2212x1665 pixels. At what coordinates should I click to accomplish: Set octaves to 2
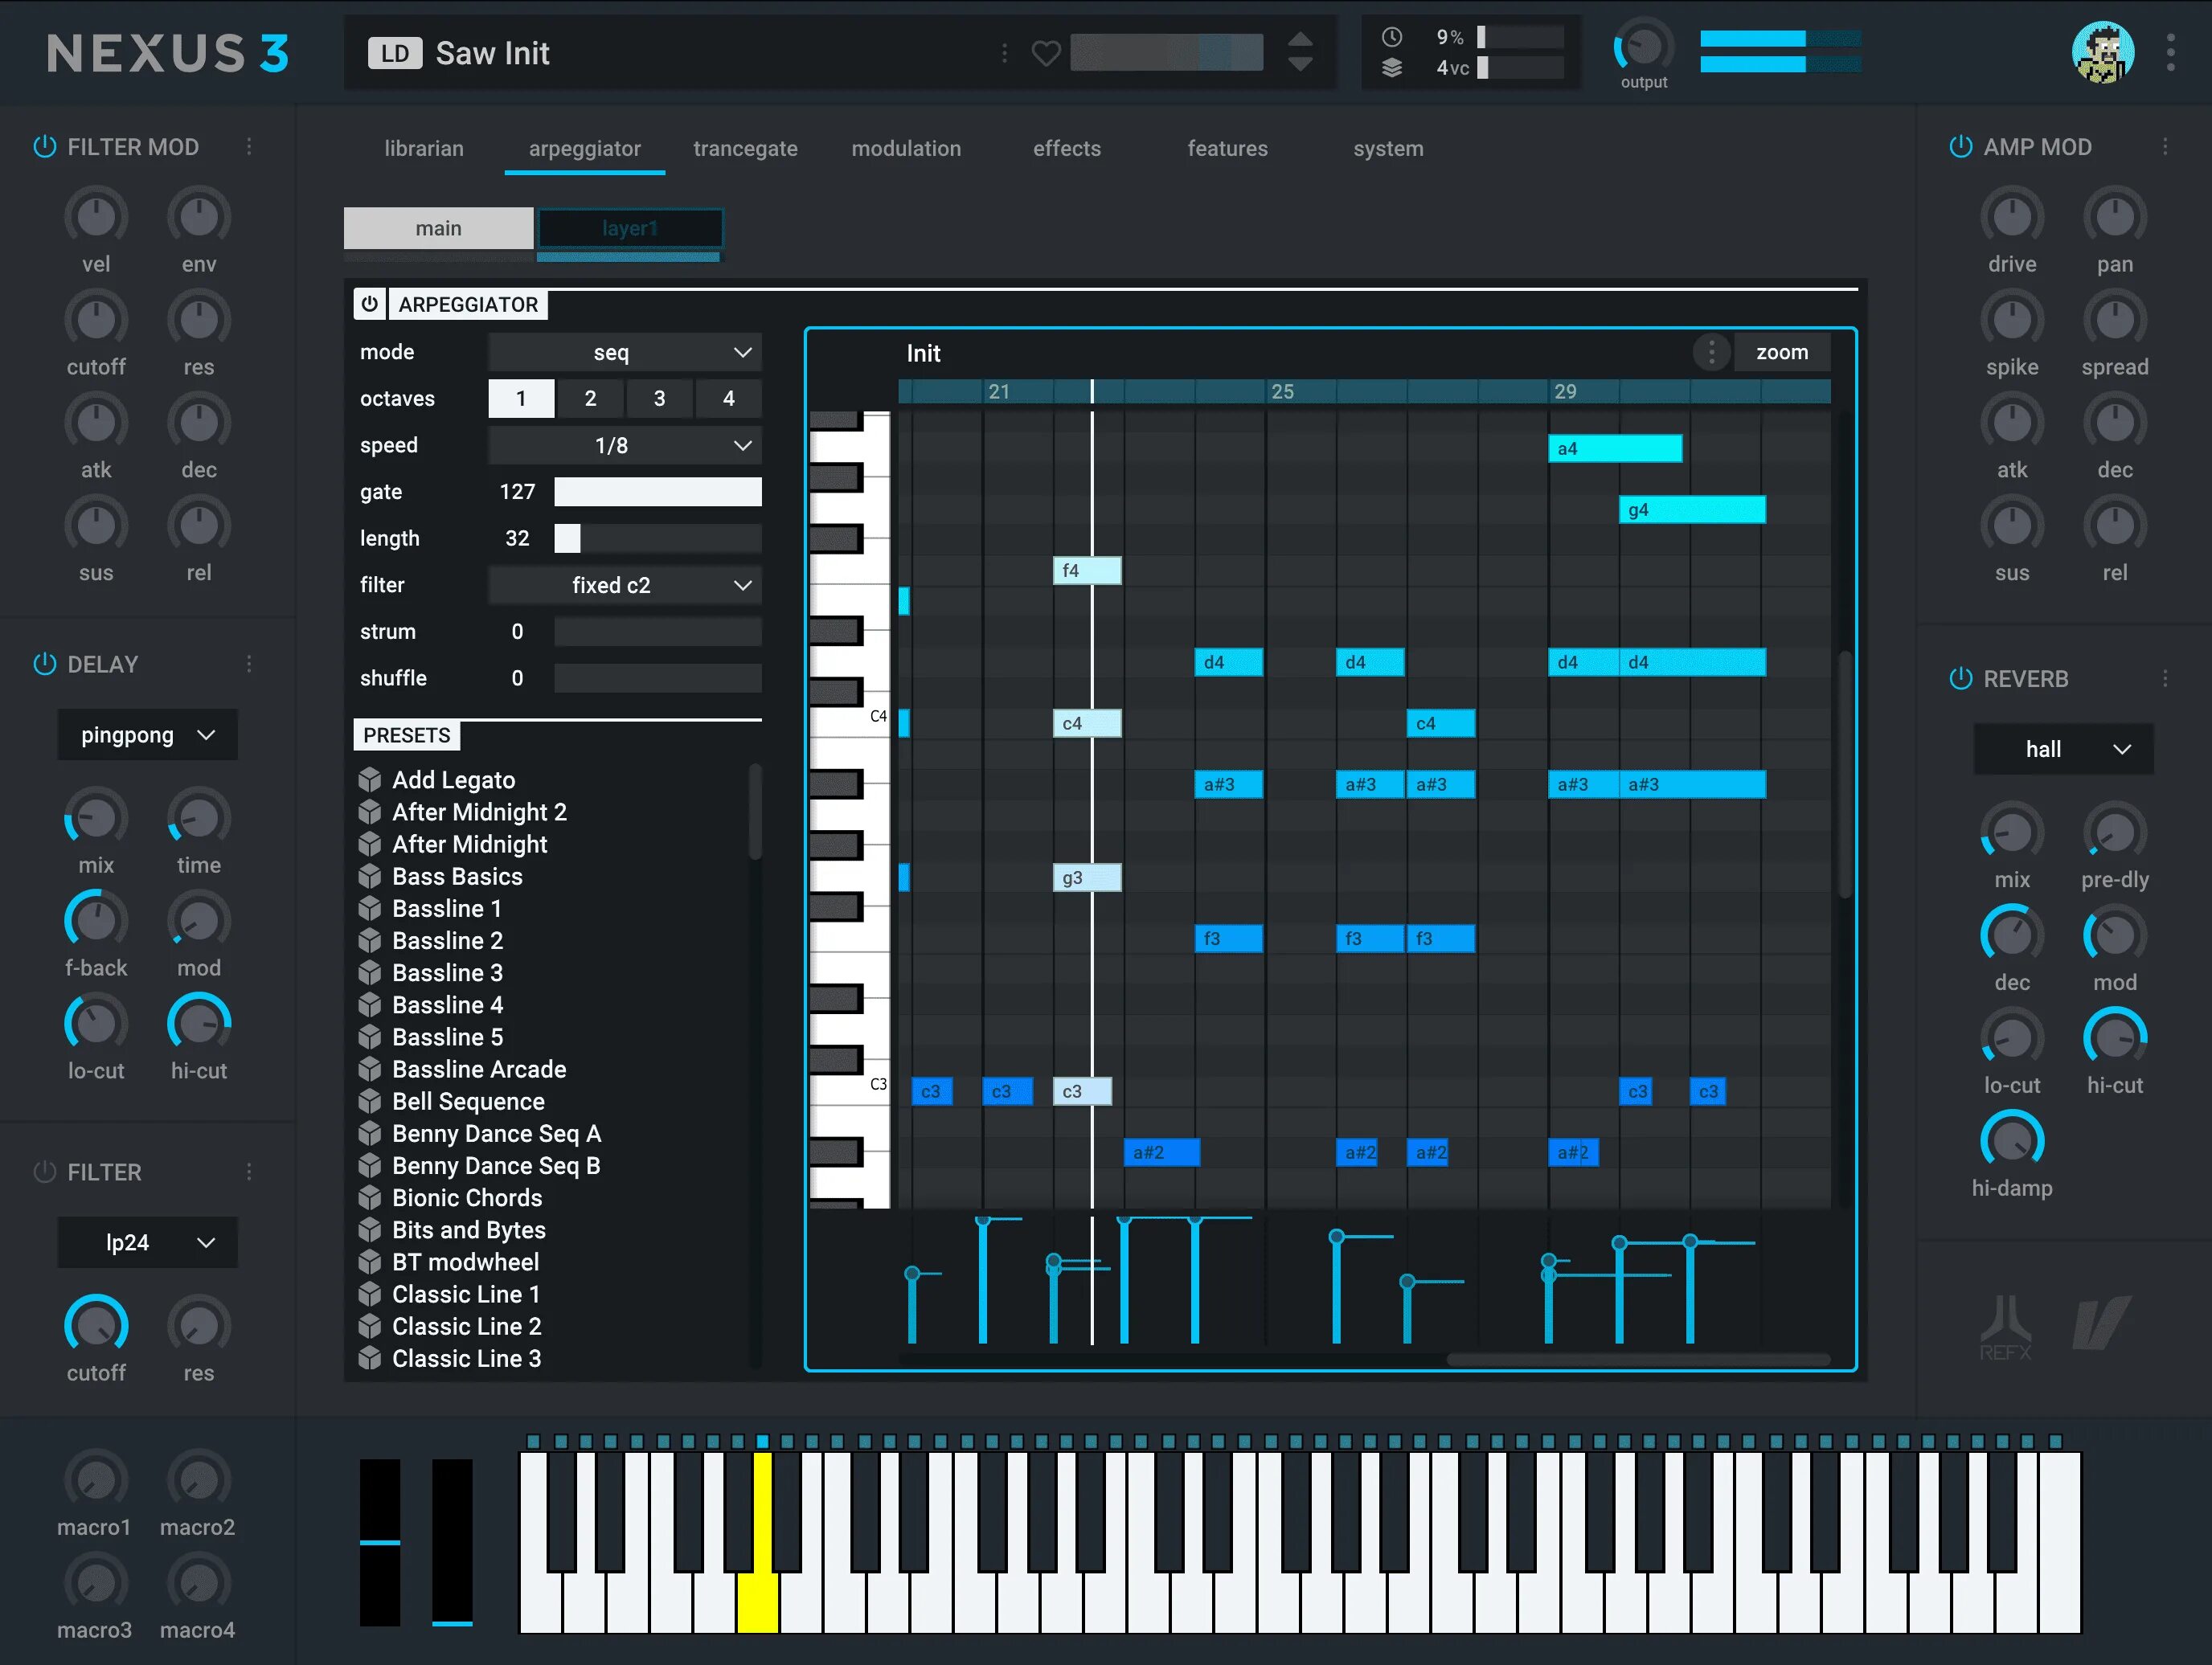[x=590, y=398]
